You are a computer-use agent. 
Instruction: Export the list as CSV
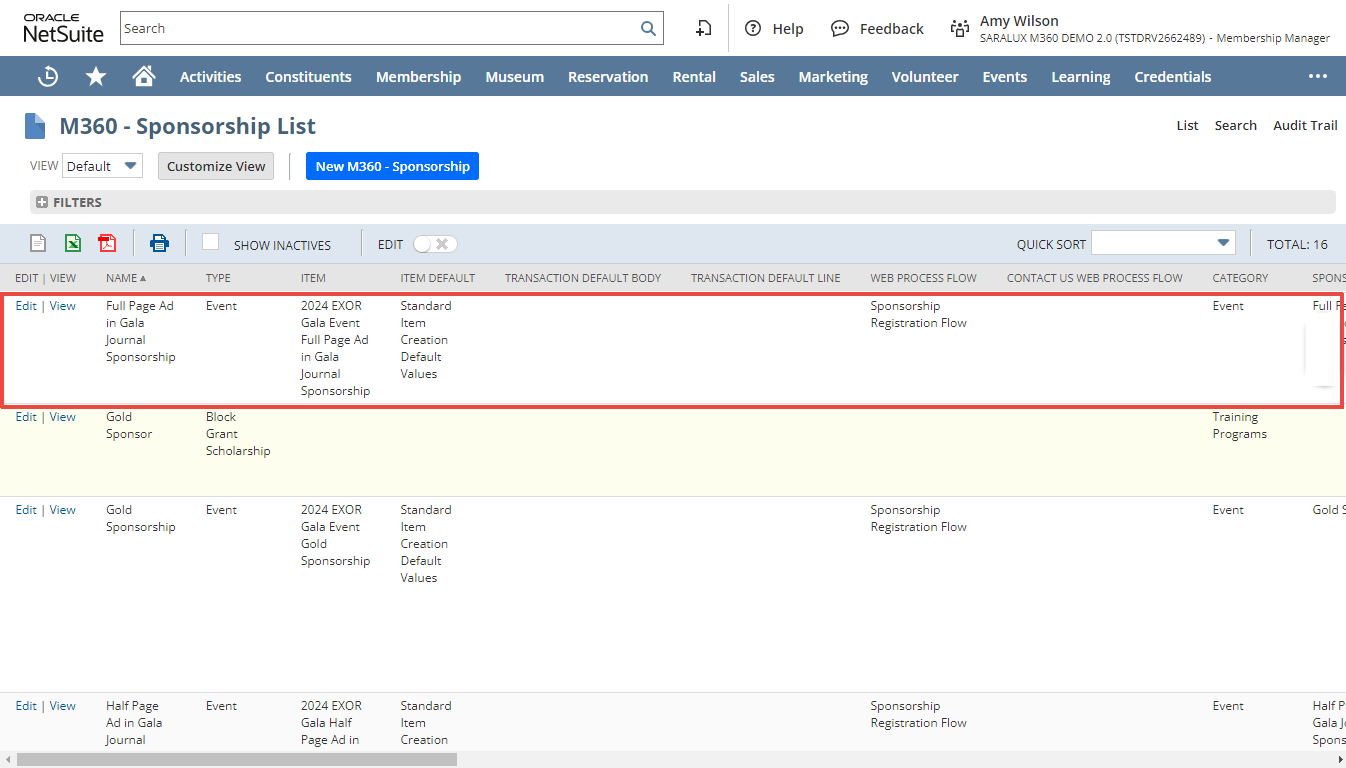point(38,243)
